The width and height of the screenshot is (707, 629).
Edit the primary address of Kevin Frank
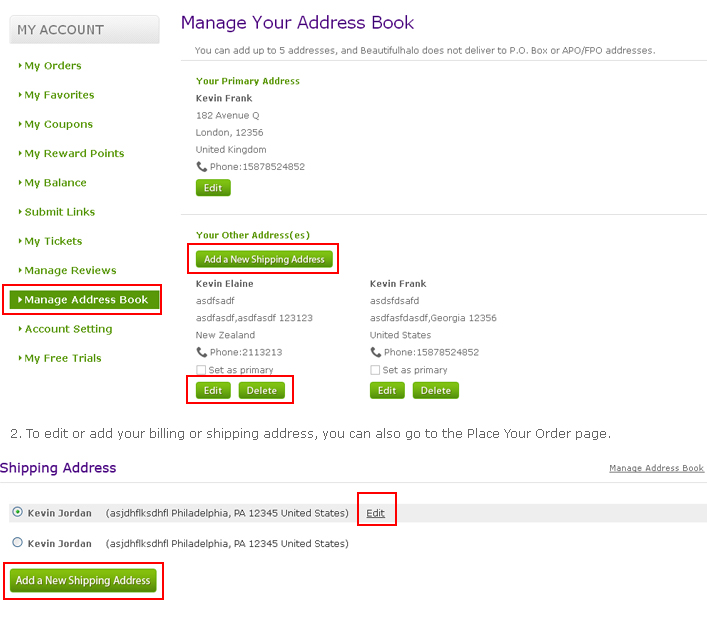[213, 188]
